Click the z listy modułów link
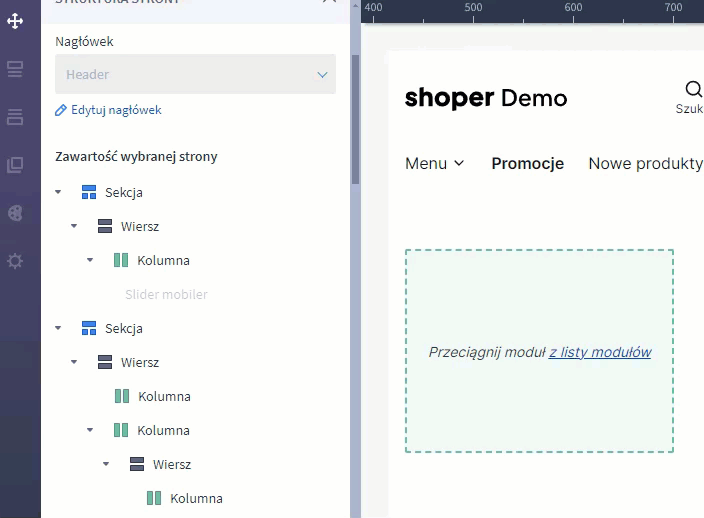 pos(600,352)
